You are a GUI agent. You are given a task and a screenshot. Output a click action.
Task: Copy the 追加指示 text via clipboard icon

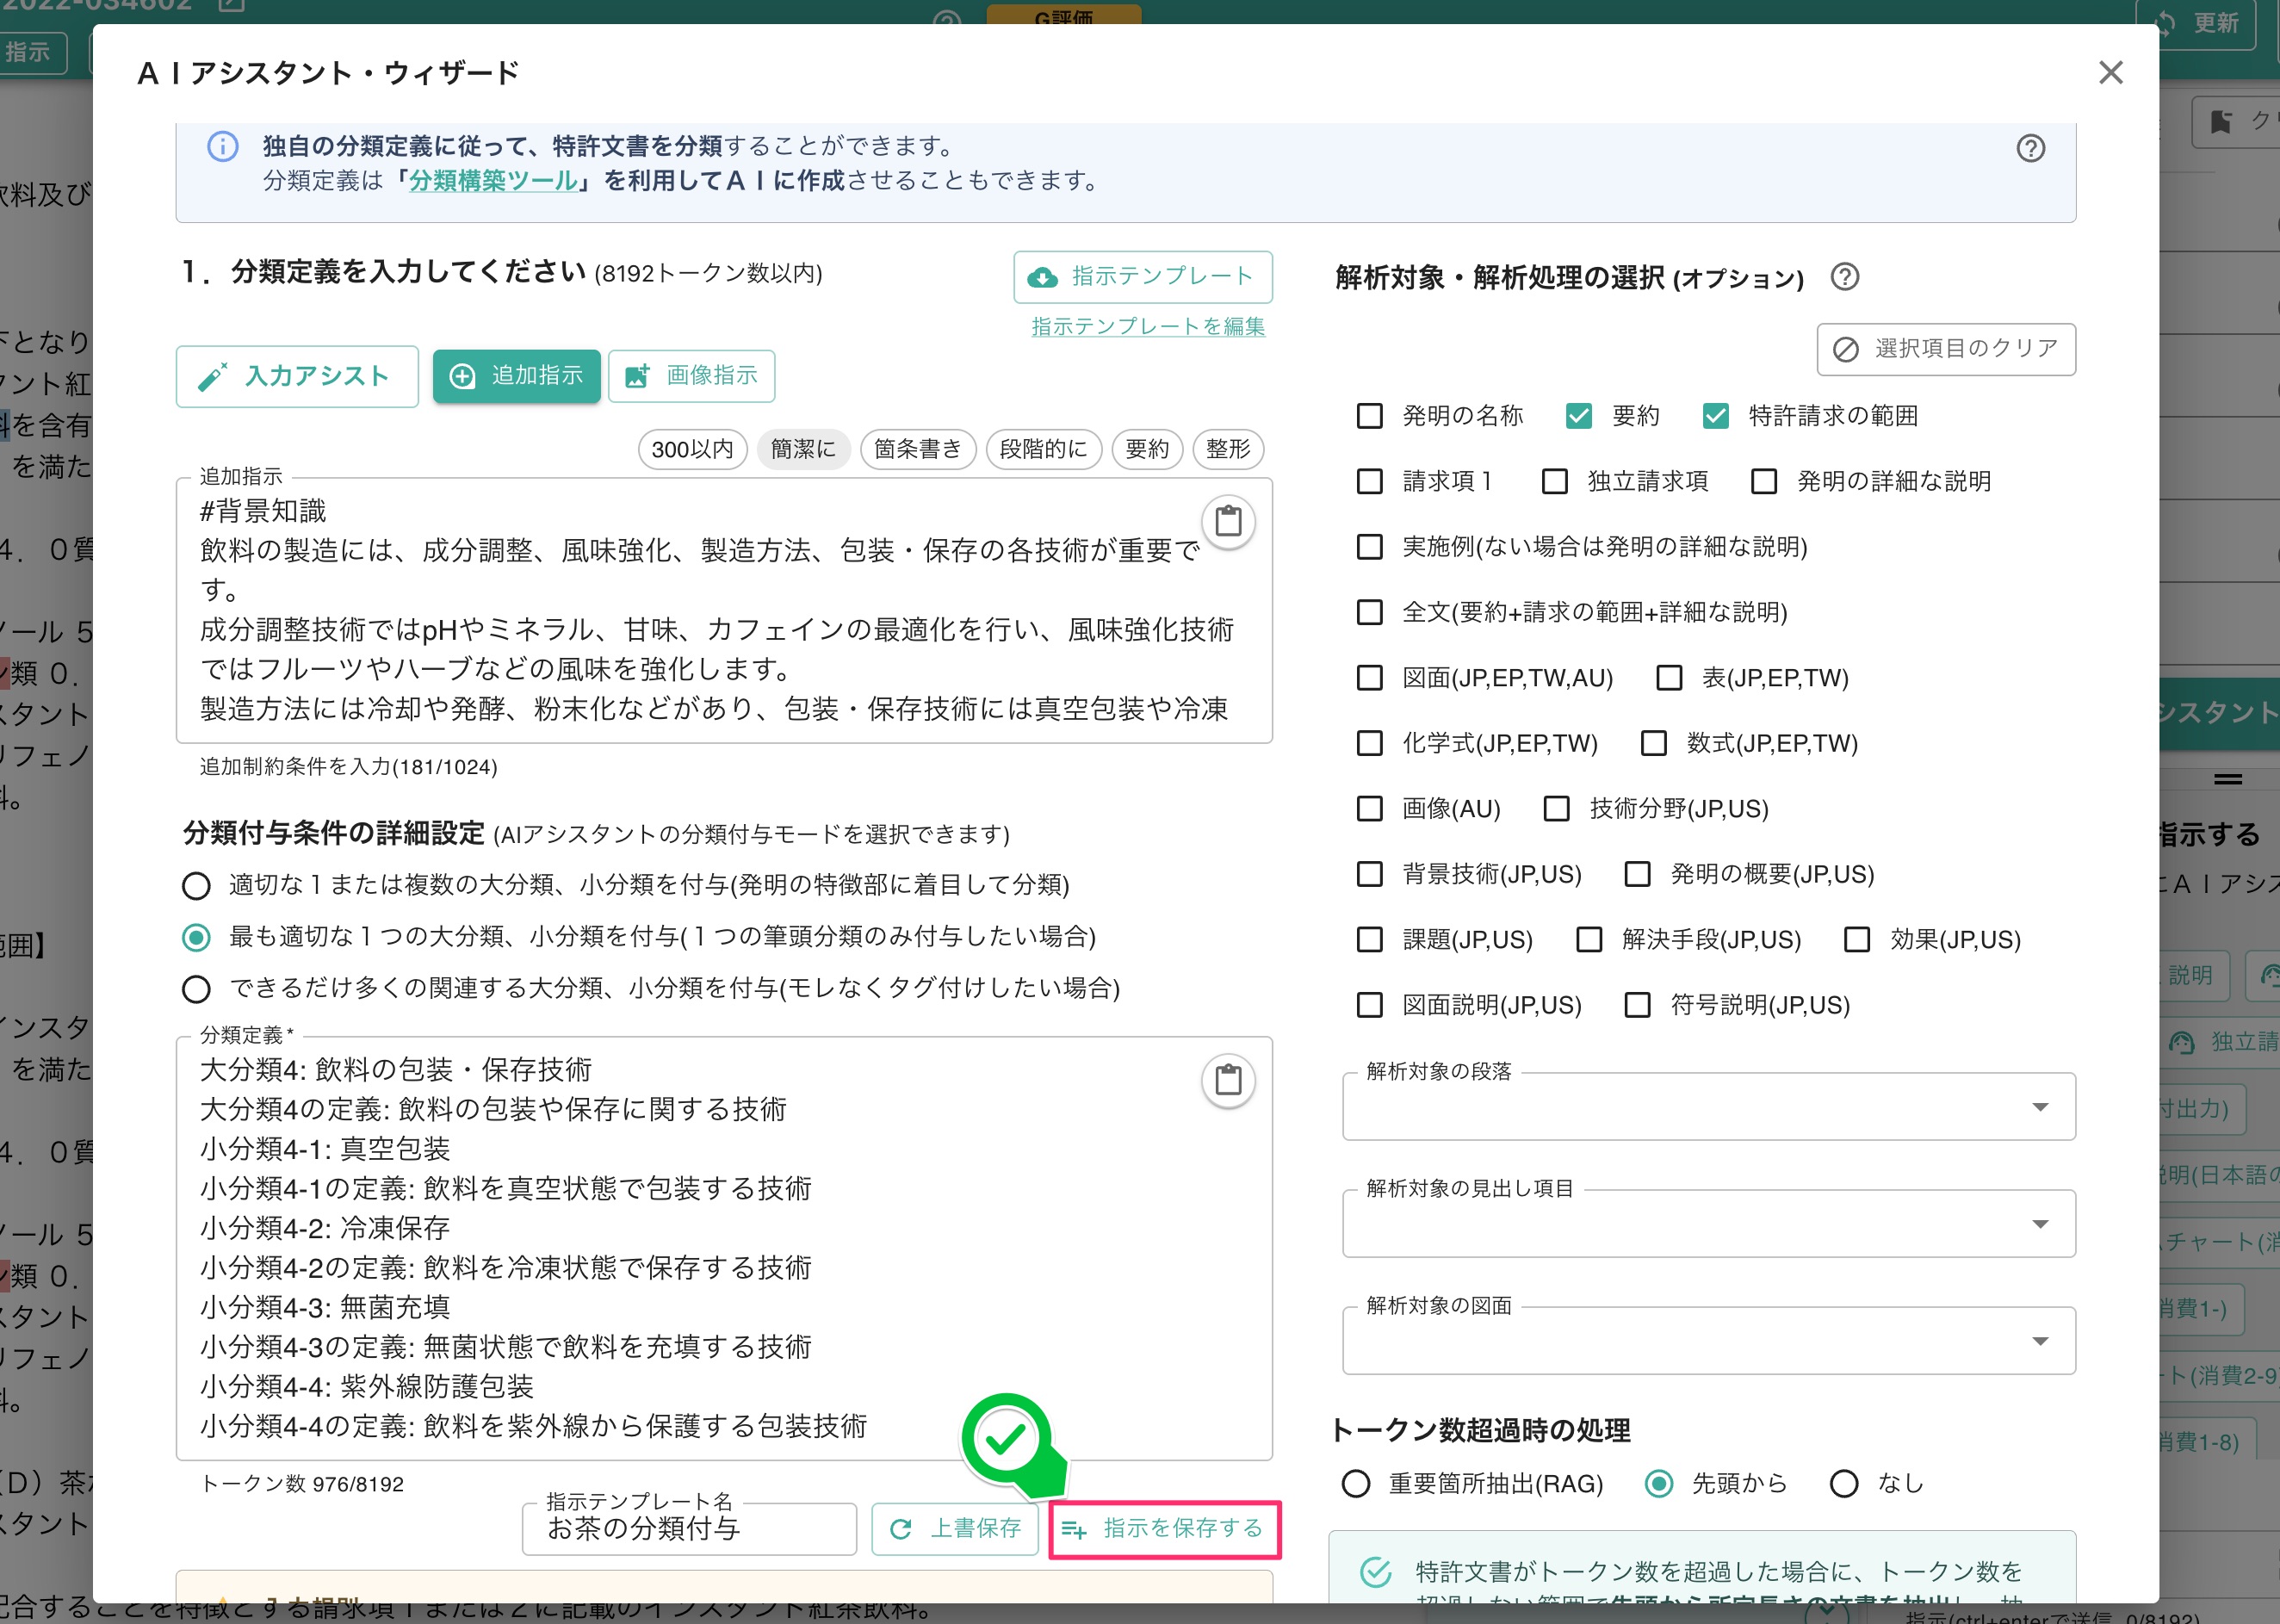1228,521
